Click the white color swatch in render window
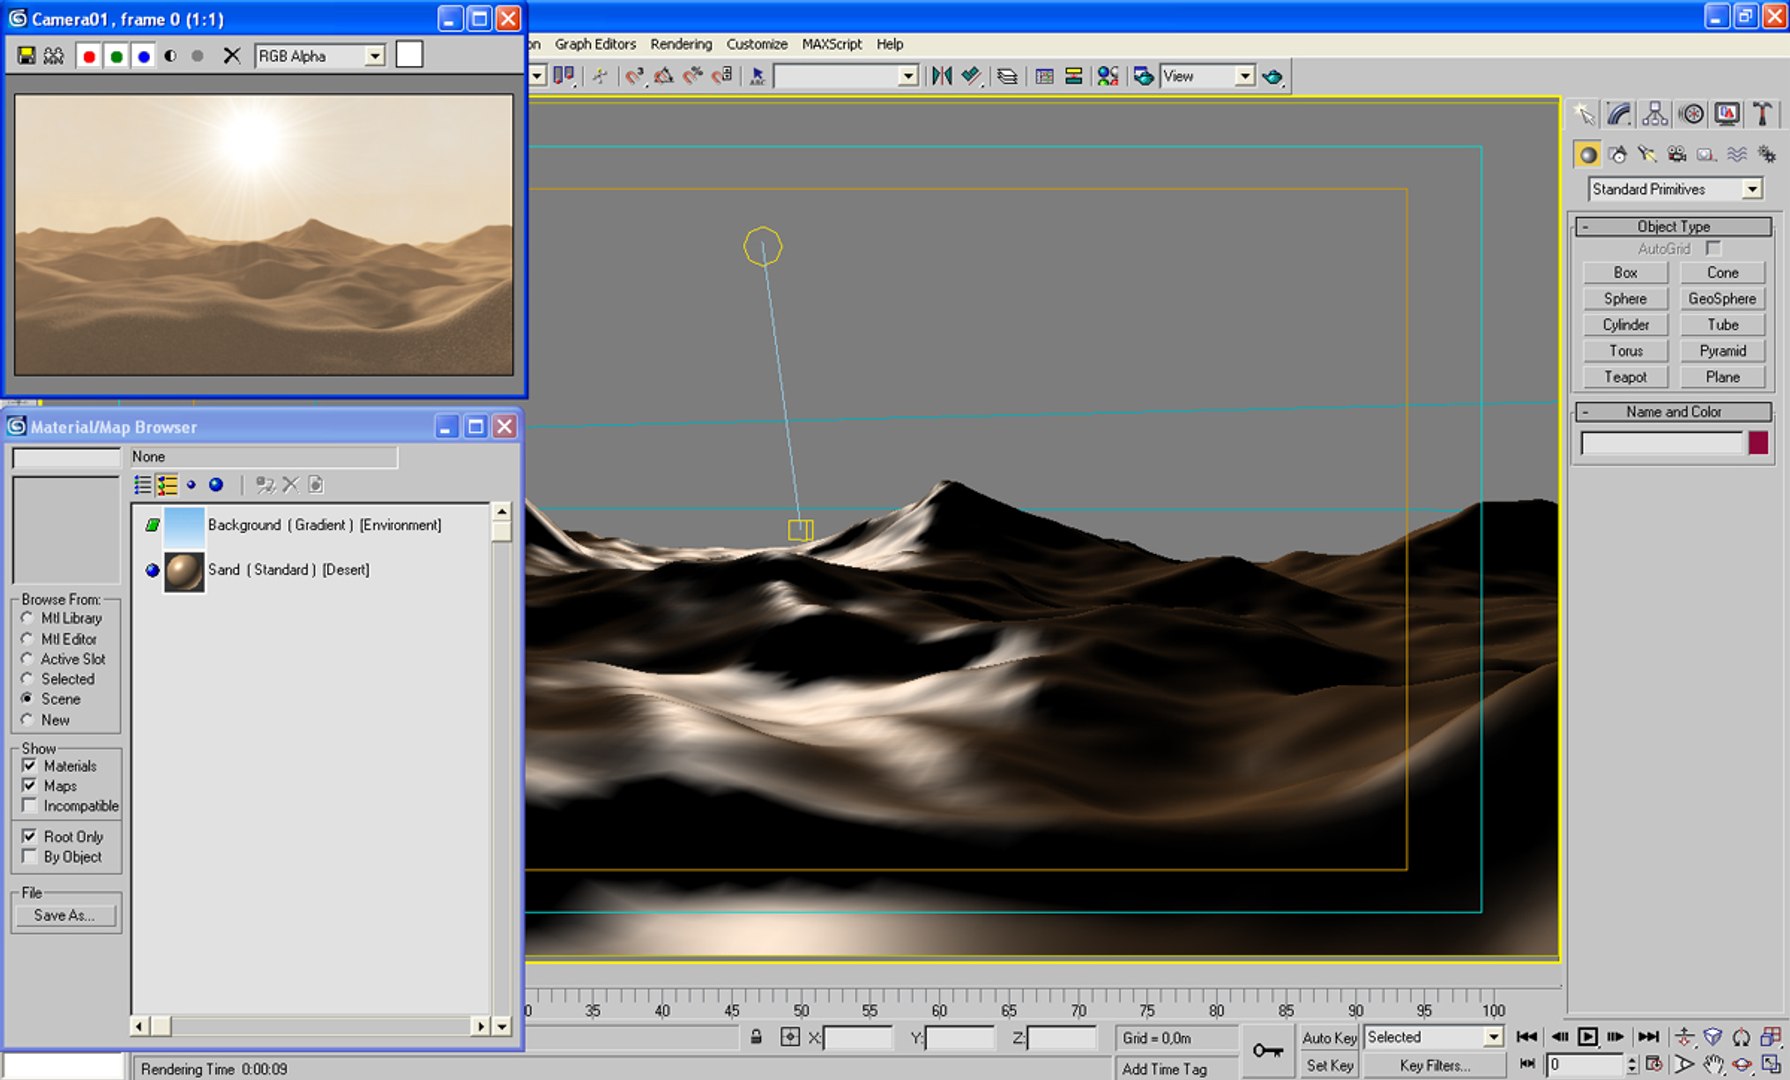This screenshot has width=1790, height=1080. click(409, 55)
